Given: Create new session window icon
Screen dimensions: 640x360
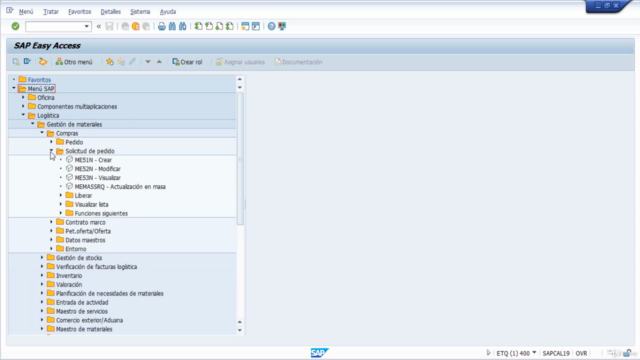Looking at the screenshot, I should click(x=245, y=27).
